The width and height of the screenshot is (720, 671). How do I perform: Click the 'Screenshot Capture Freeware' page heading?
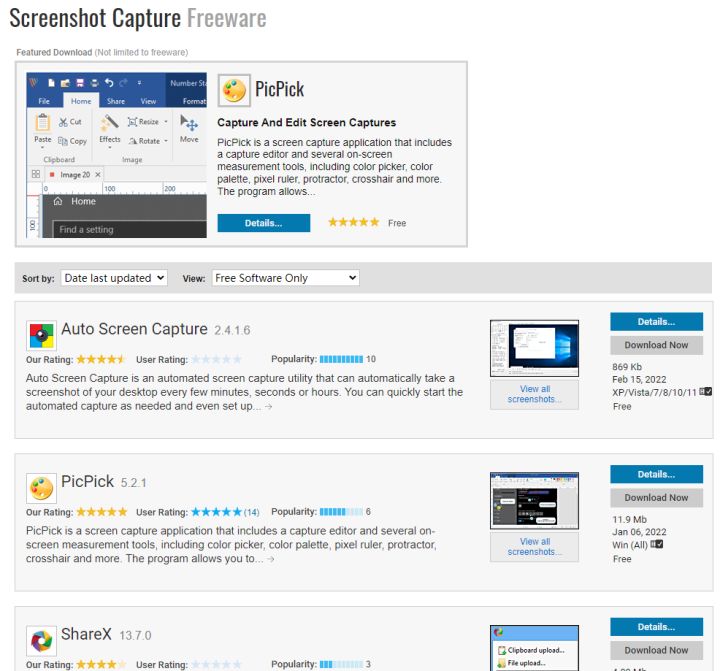click(x=138, y=18)
